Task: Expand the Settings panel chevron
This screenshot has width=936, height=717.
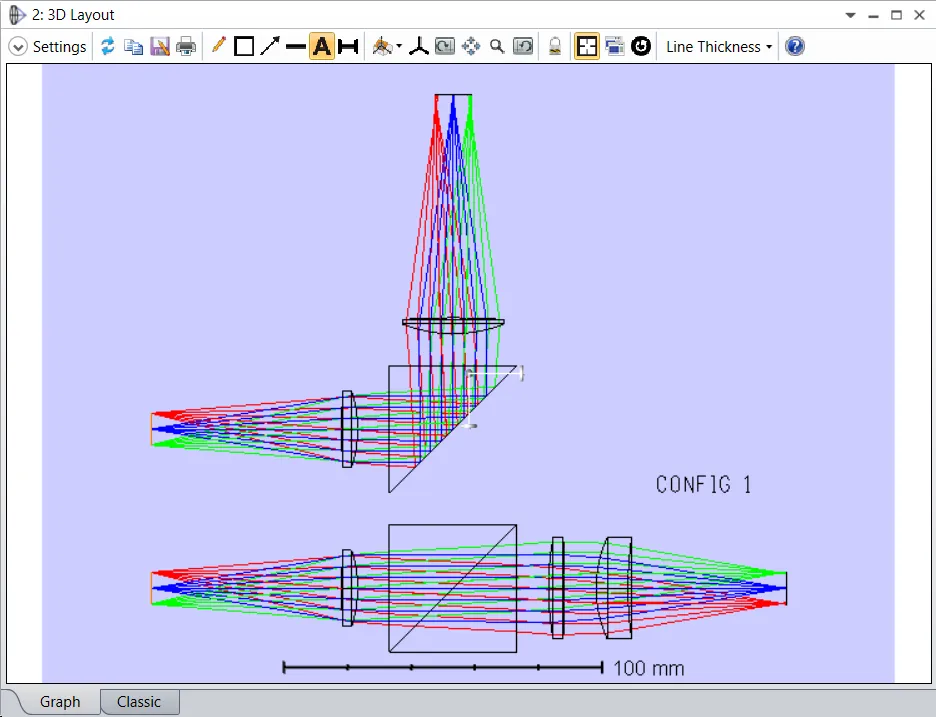Action: [18, 47]
